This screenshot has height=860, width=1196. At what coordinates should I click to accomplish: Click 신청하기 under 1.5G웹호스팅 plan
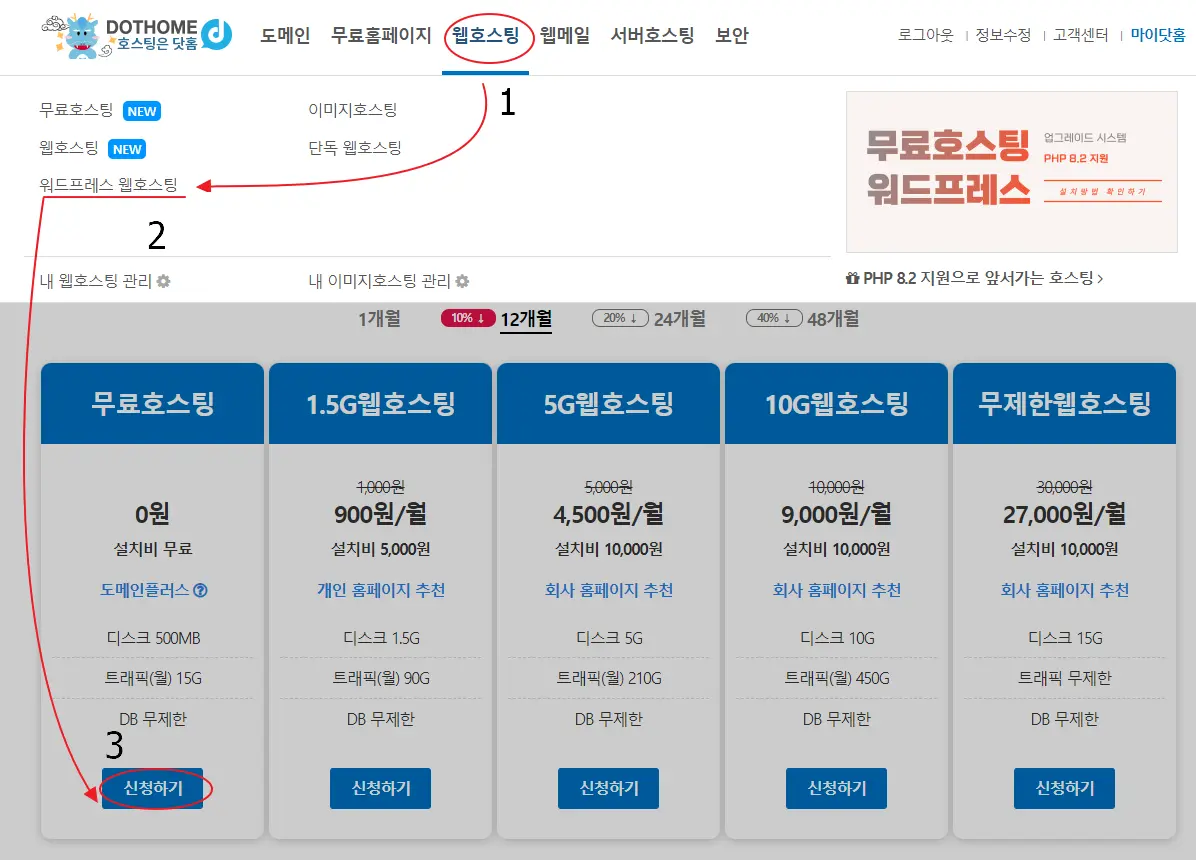[381, 788]
